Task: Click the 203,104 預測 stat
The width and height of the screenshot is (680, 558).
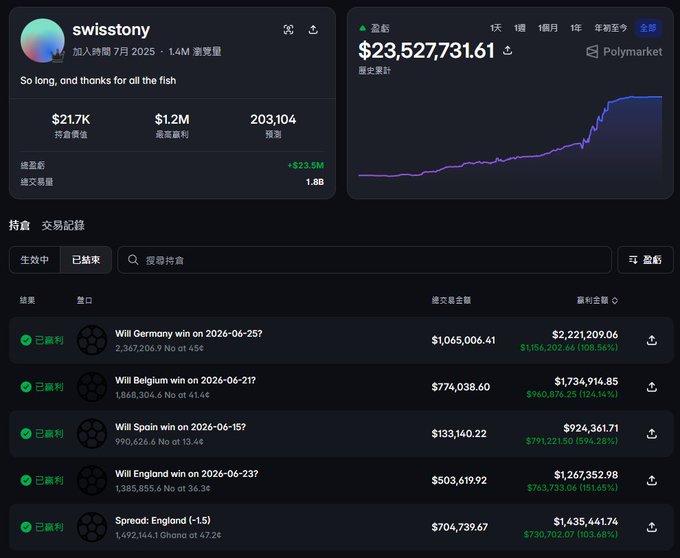Action: pos(273,125)
